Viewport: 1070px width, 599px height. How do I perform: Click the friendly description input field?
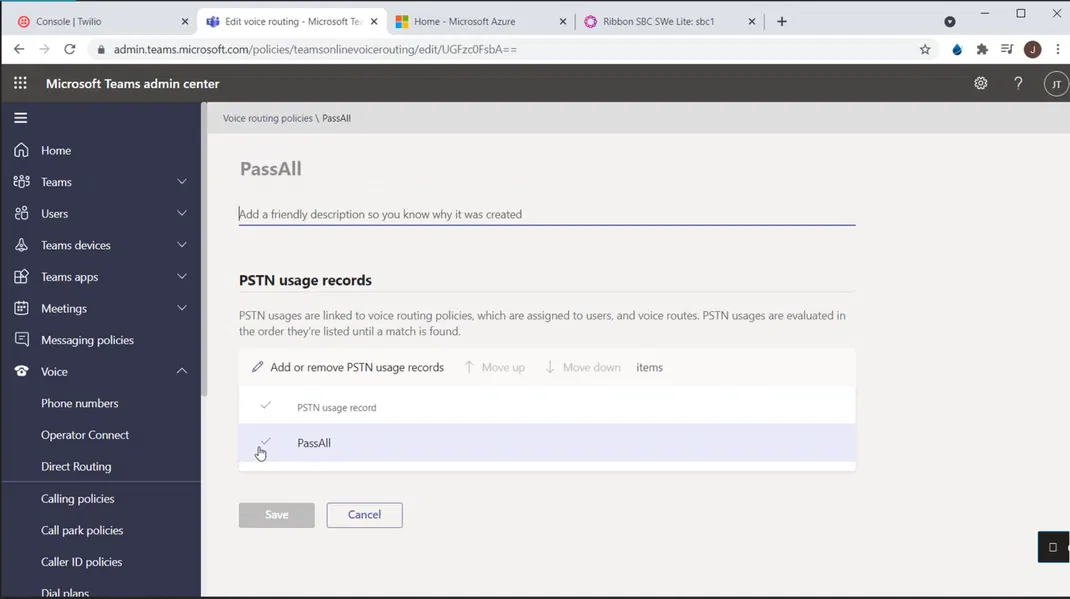[x=546, y=214]
